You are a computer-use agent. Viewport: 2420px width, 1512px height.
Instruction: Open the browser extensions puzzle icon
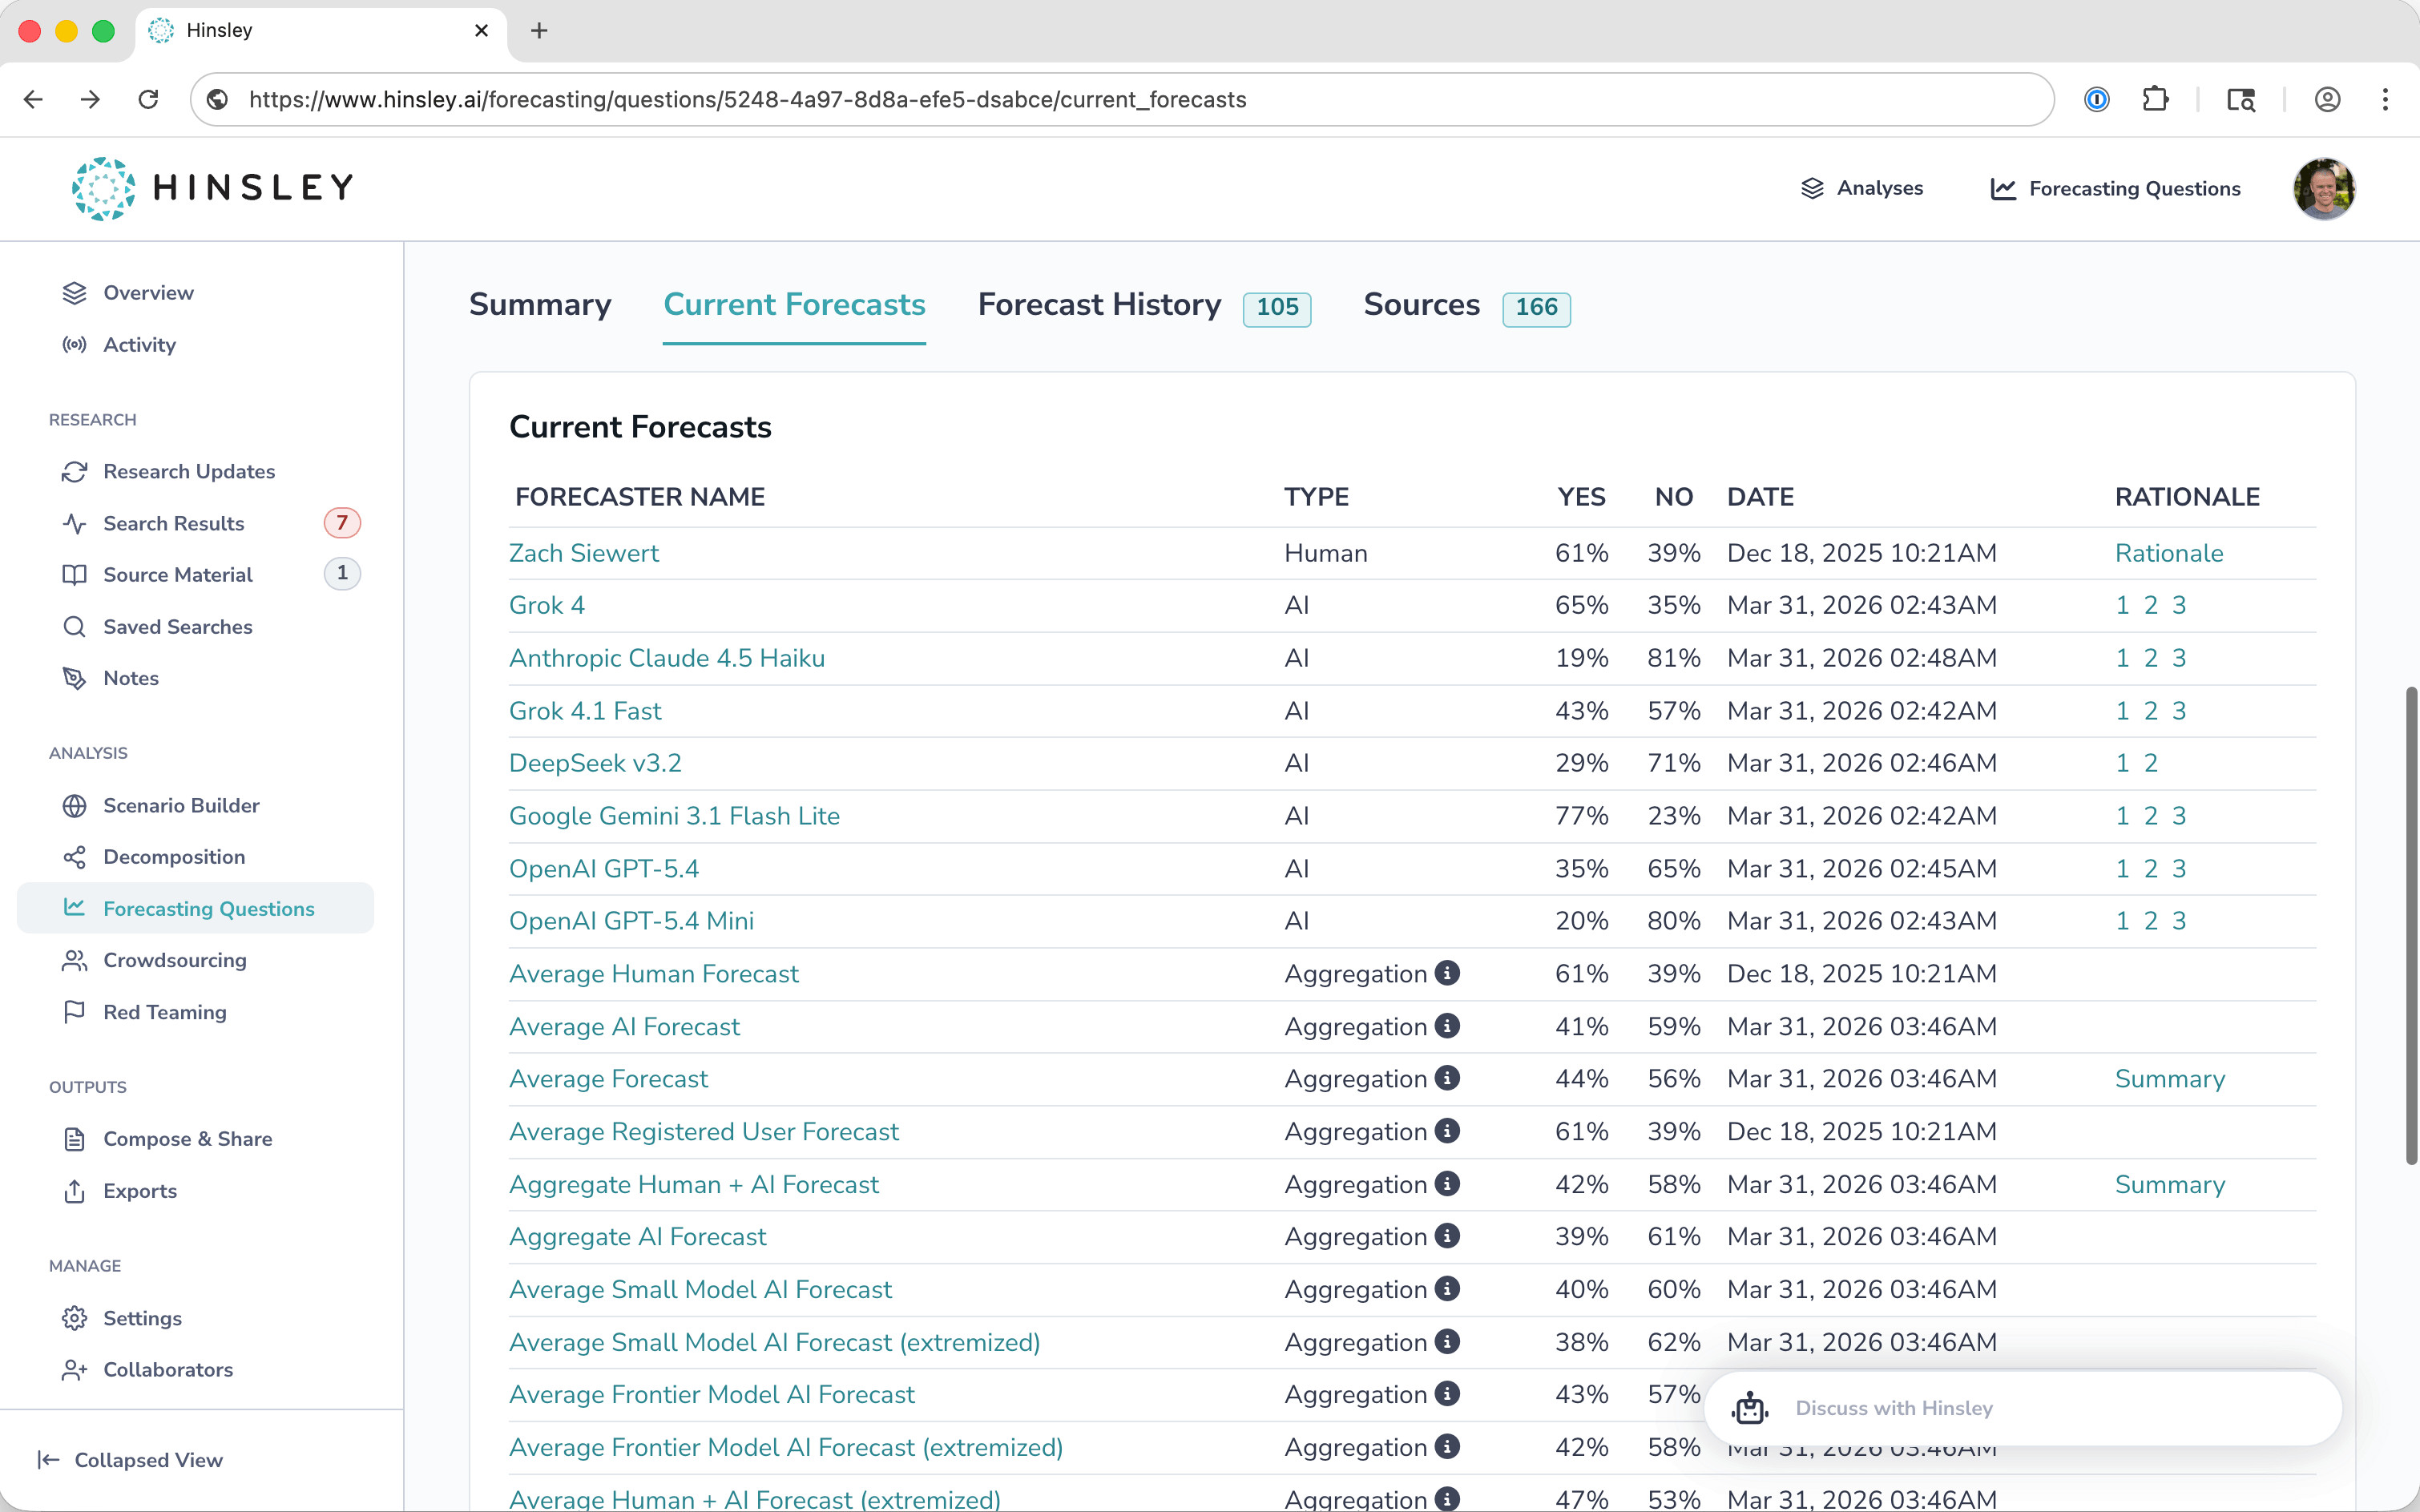coord(2155,99)
